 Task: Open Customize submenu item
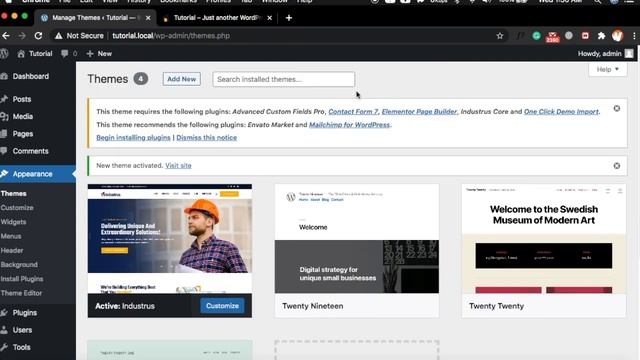tap(17, 208)
